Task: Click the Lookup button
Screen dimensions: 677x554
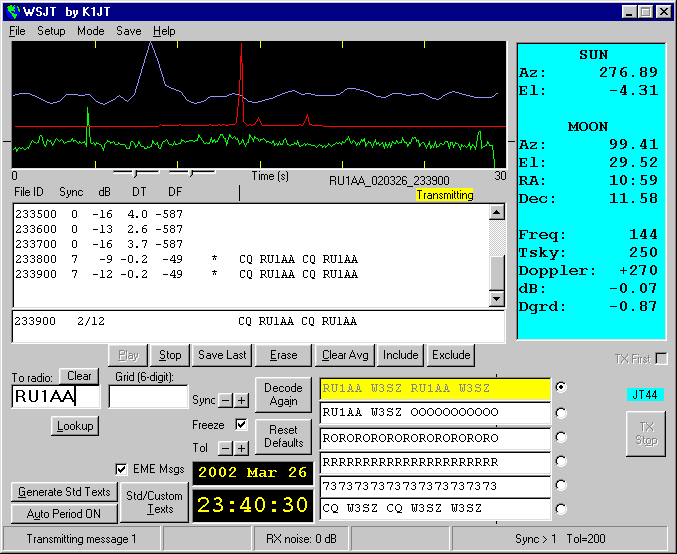Action: pyautogui.click(x=75, y=426)
